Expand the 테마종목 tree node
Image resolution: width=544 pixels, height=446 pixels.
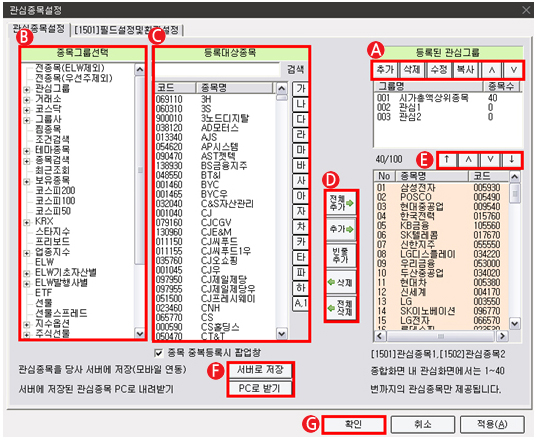pos(27,151)
